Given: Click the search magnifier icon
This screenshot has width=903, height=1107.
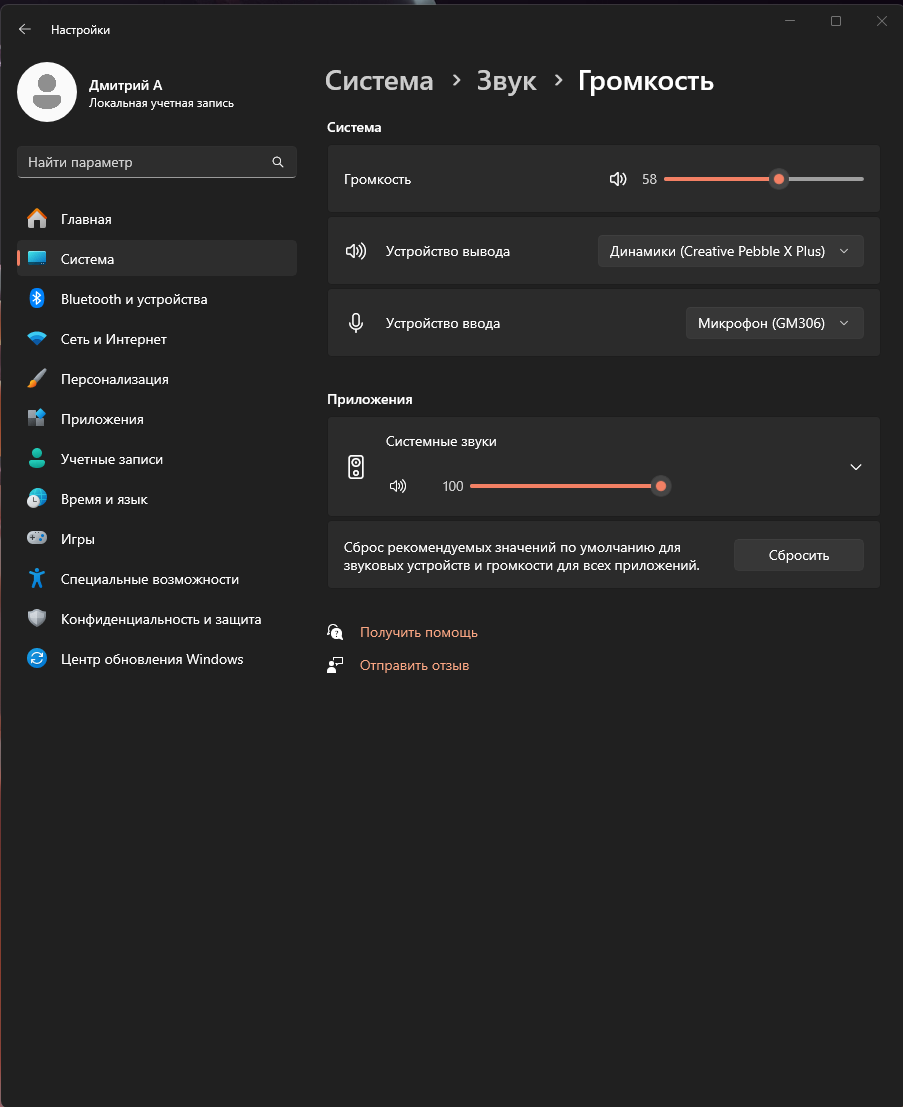Looking at the screenshot, I should tap(278, 162).
